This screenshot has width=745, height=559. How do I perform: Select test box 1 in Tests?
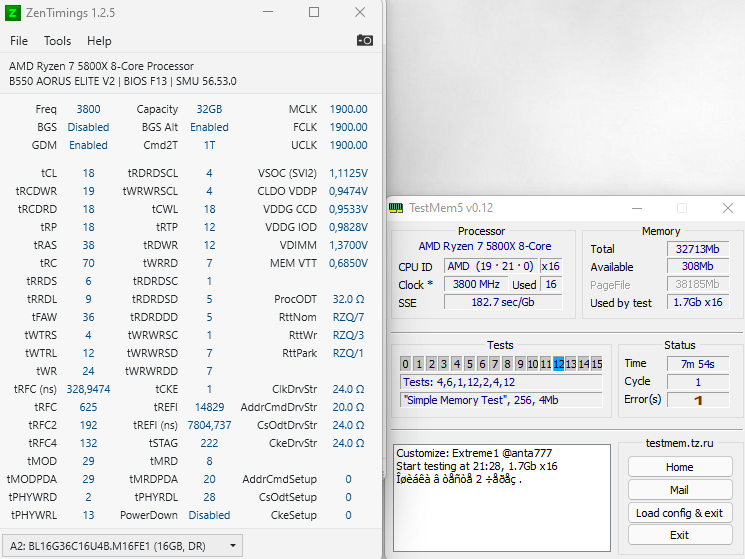tap(419, 364)
